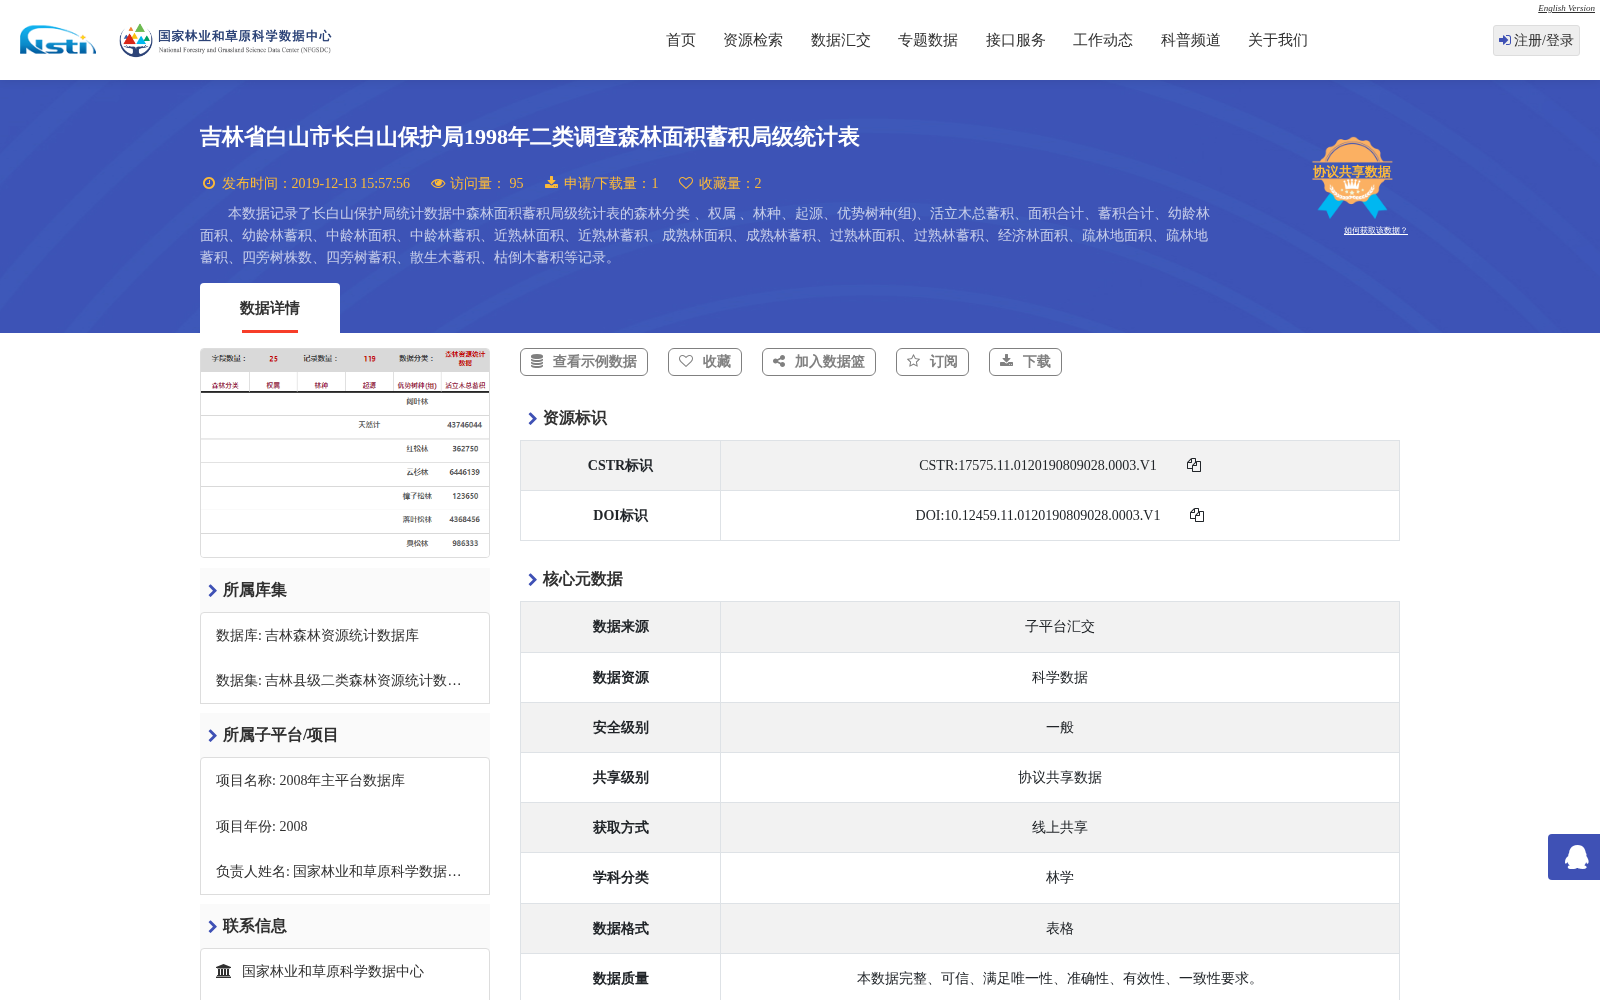The height and width of the screenshot is (1000, 1600).
Task: Click the 加入数据篮 button
Action: click(819, 362)
